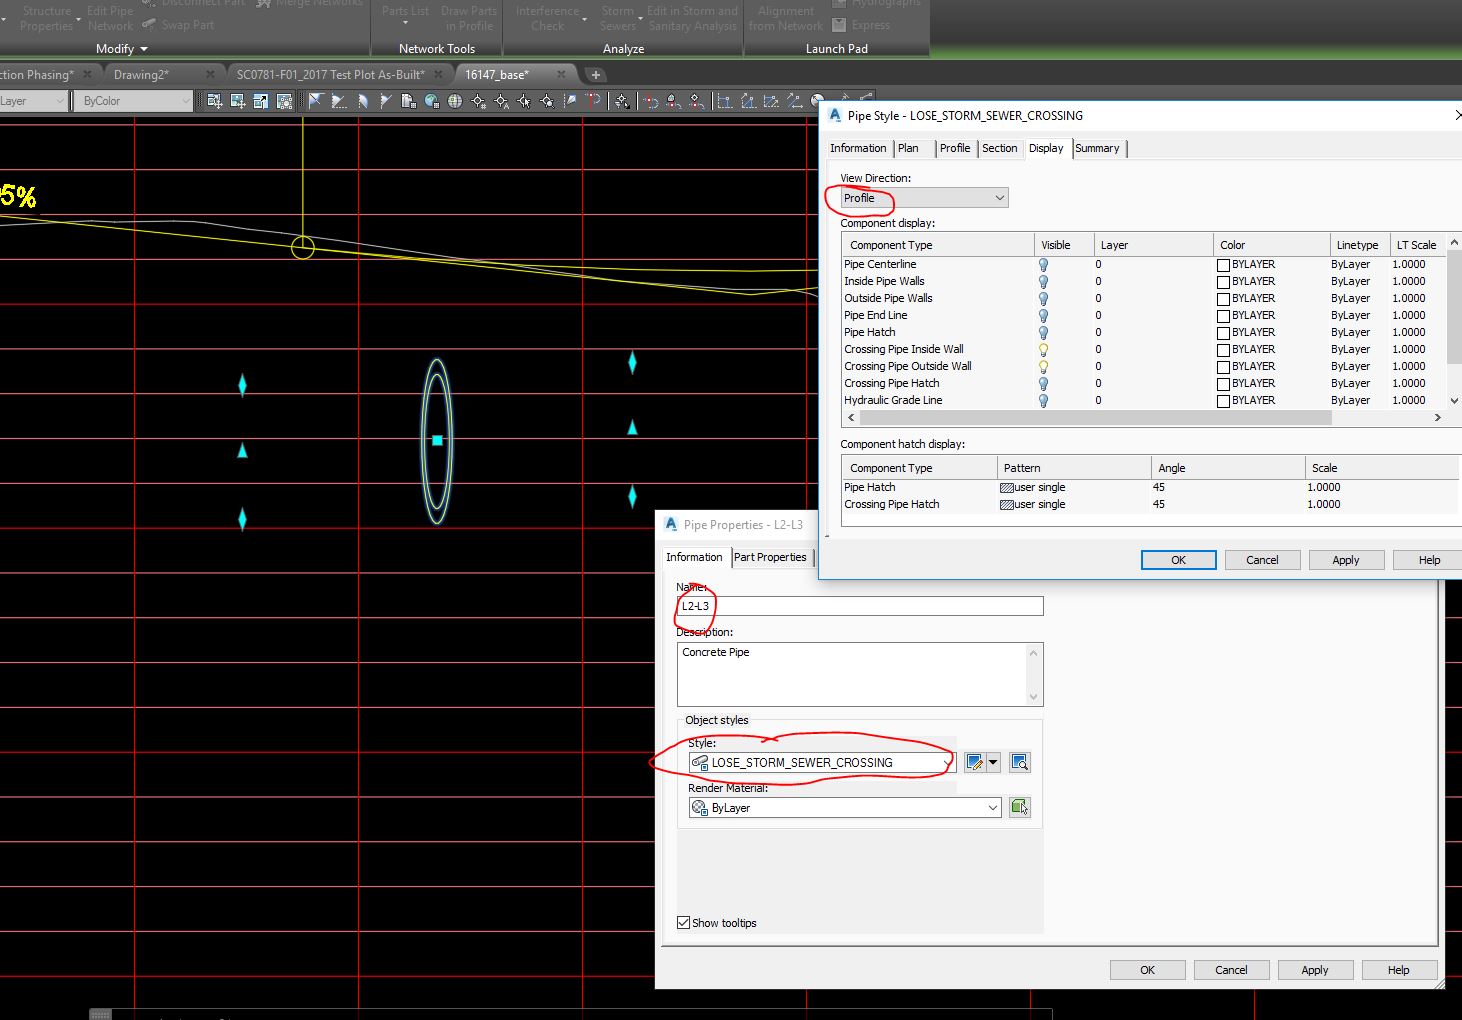Click Alignment from Network in Launch Pad
The height and width of the screenshot is (1020, 1462).
point(784,18)
